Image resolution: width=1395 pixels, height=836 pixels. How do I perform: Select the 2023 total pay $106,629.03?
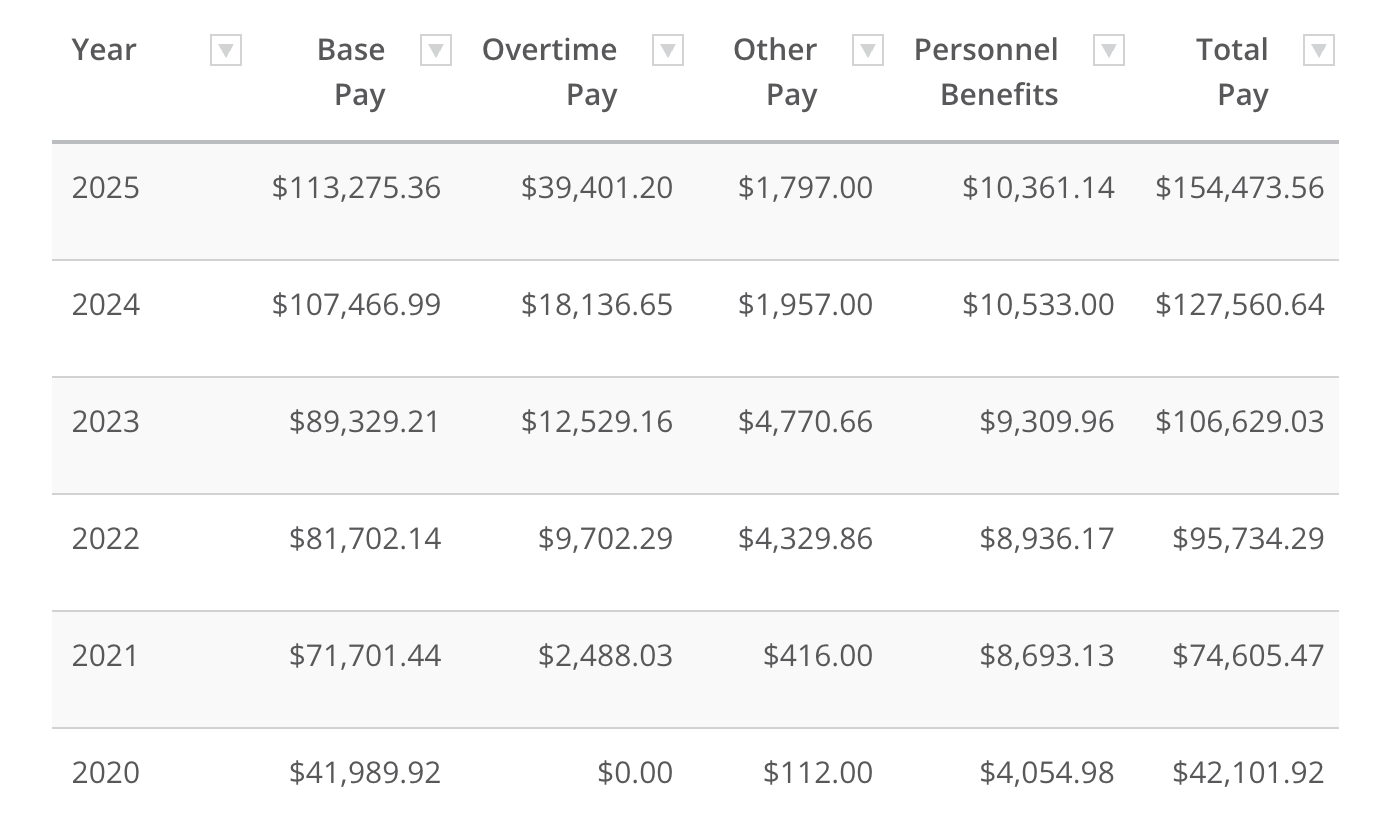click(1239, 422)
